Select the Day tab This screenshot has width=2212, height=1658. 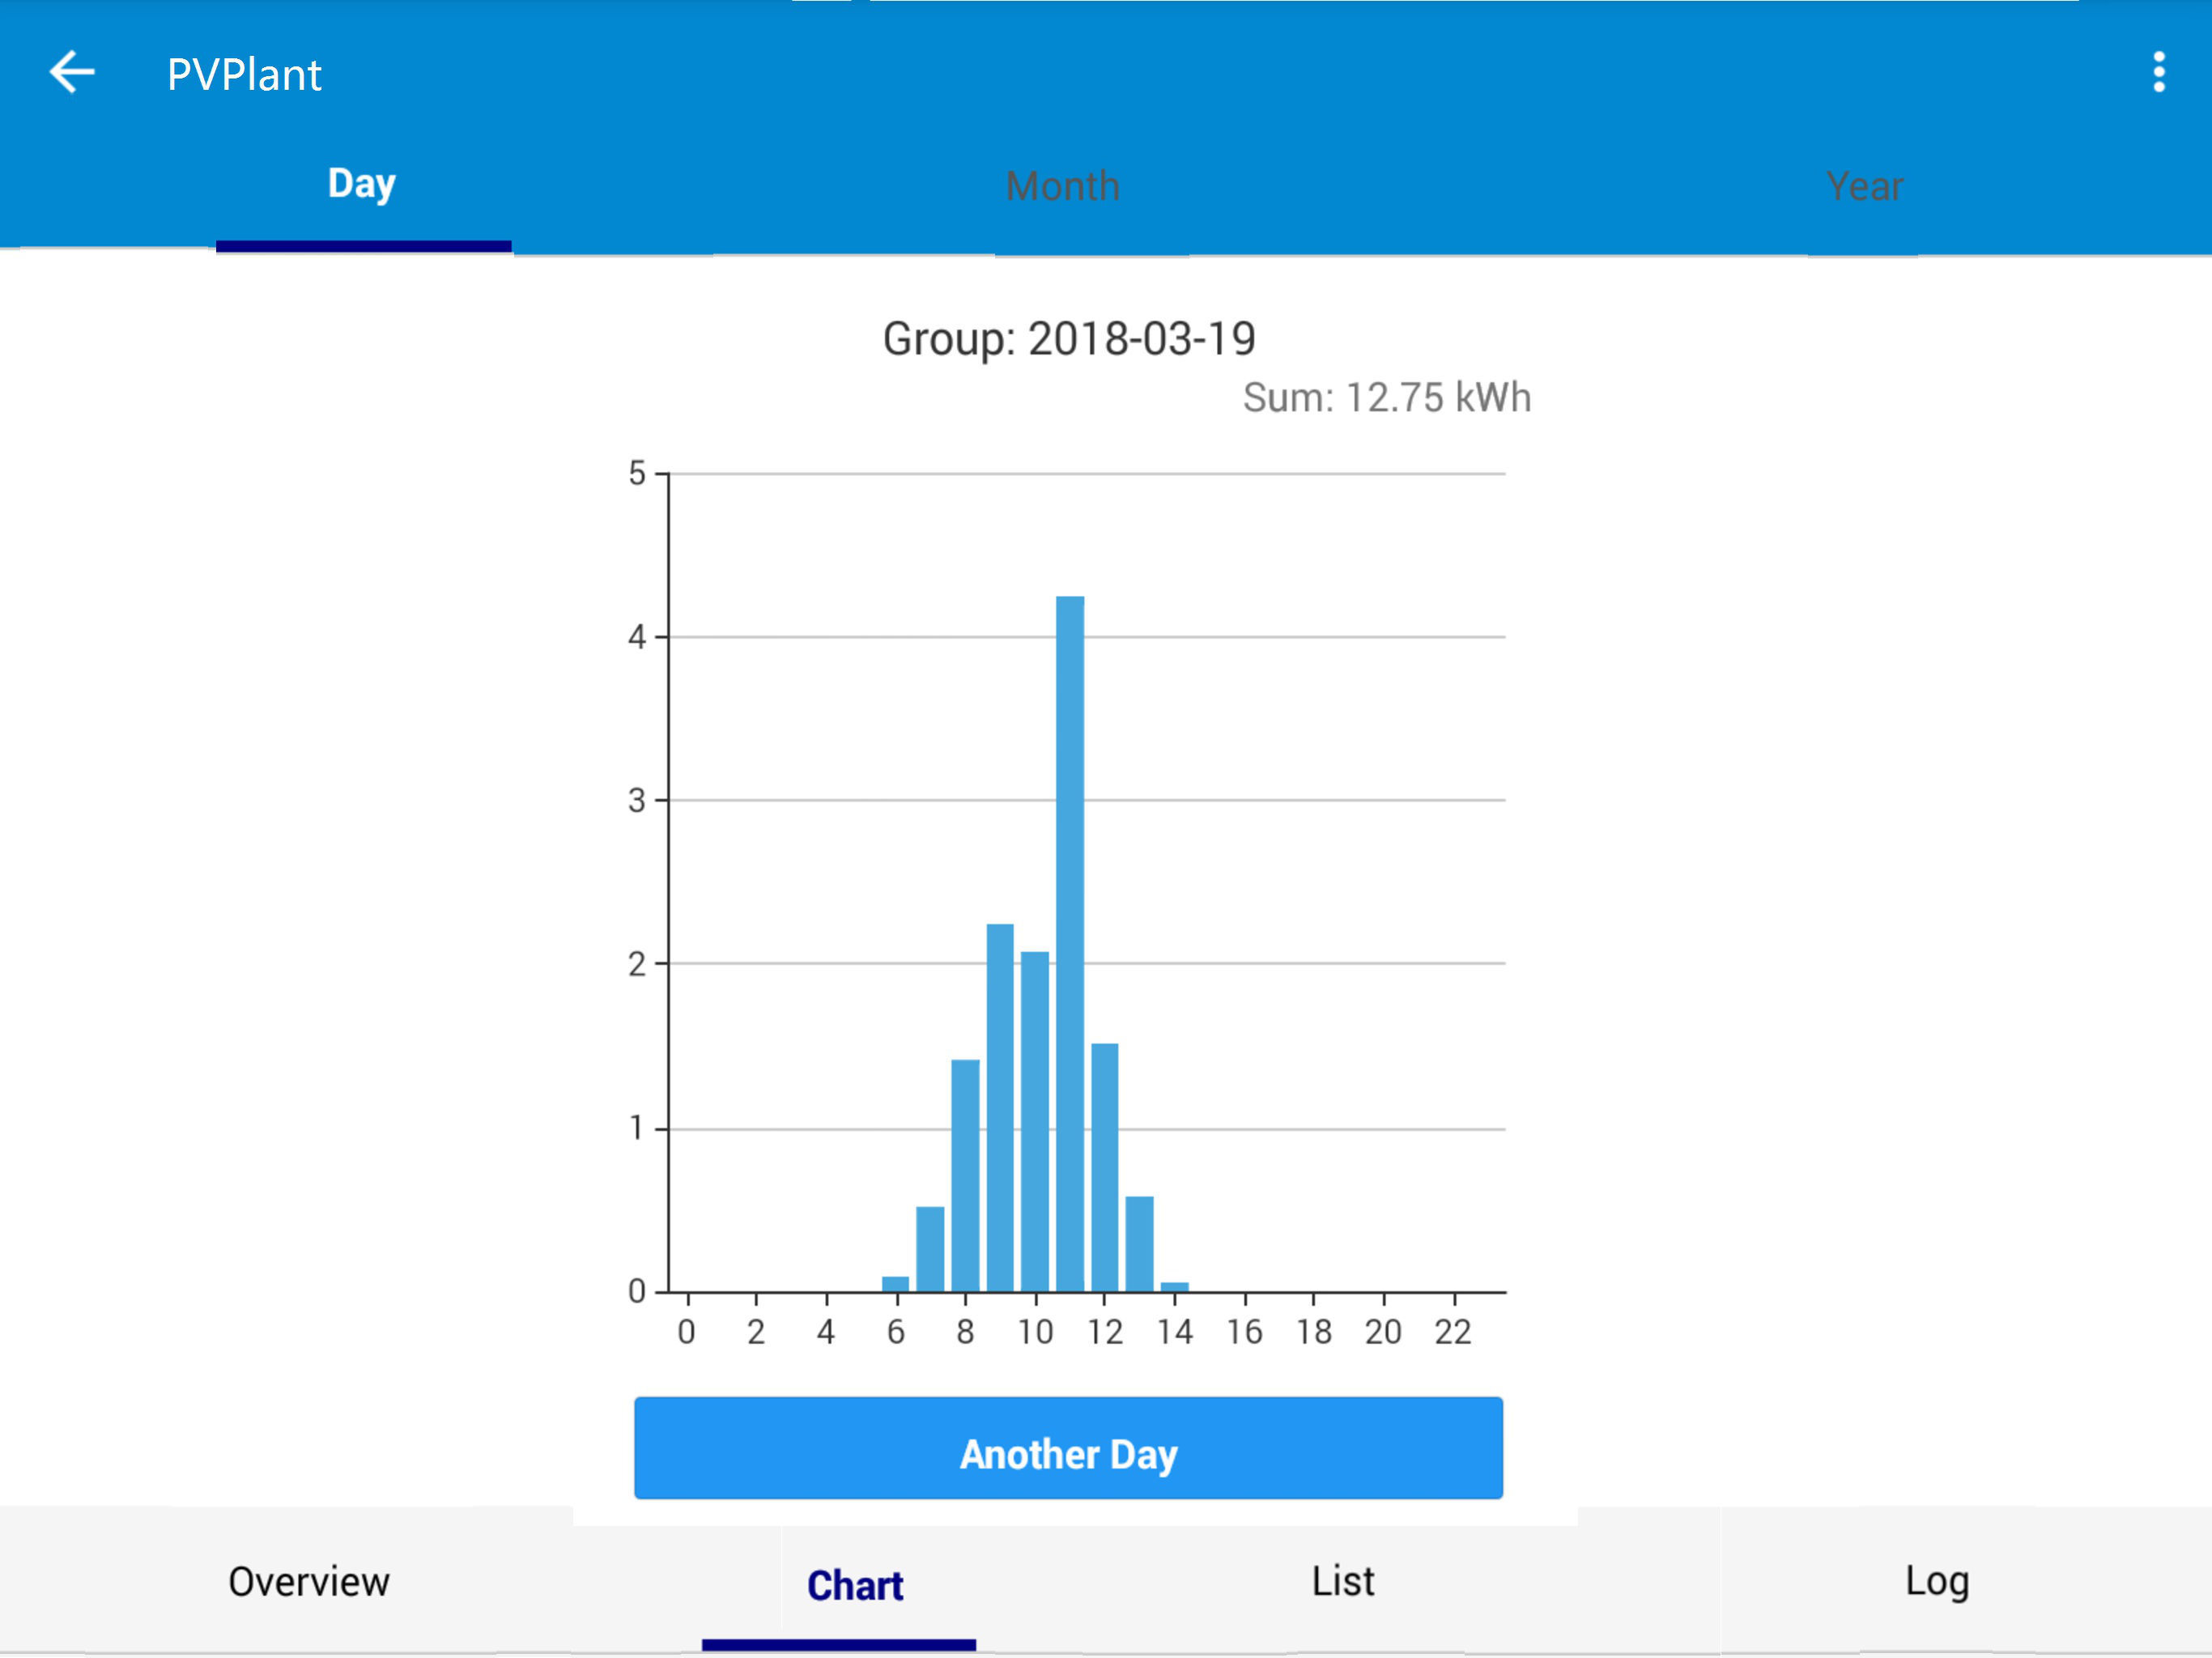pos(362,185)
